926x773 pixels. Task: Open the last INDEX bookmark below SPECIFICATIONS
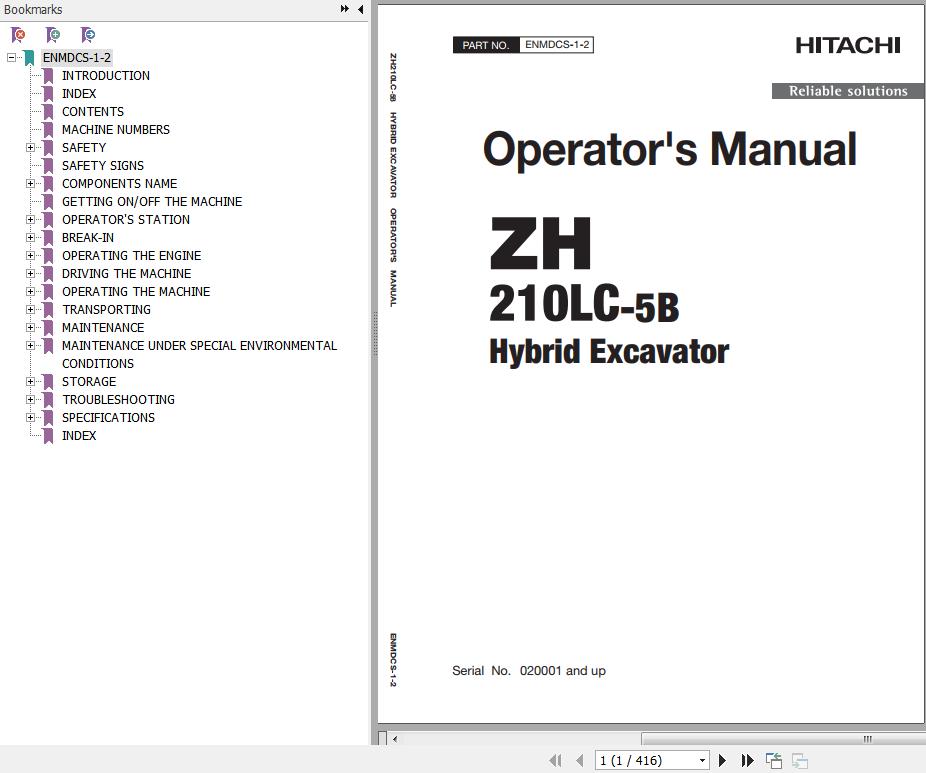79,436
